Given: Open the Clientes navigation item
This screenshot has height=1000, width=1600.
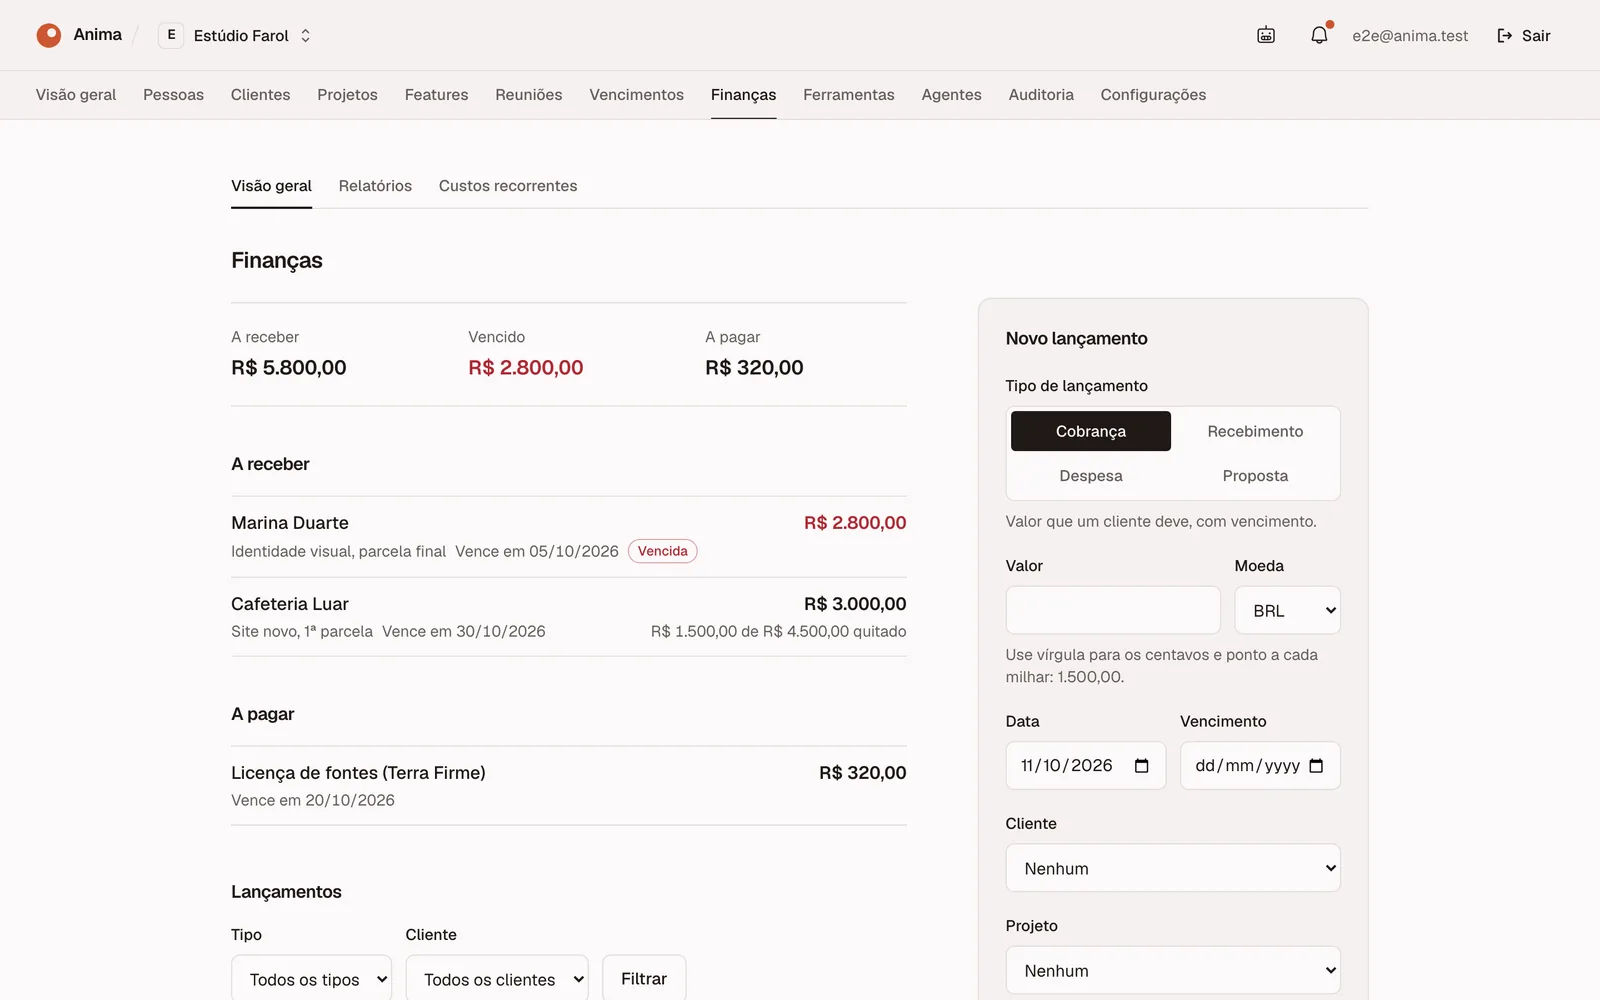Looking at the screenshot, I should point(260,95).
